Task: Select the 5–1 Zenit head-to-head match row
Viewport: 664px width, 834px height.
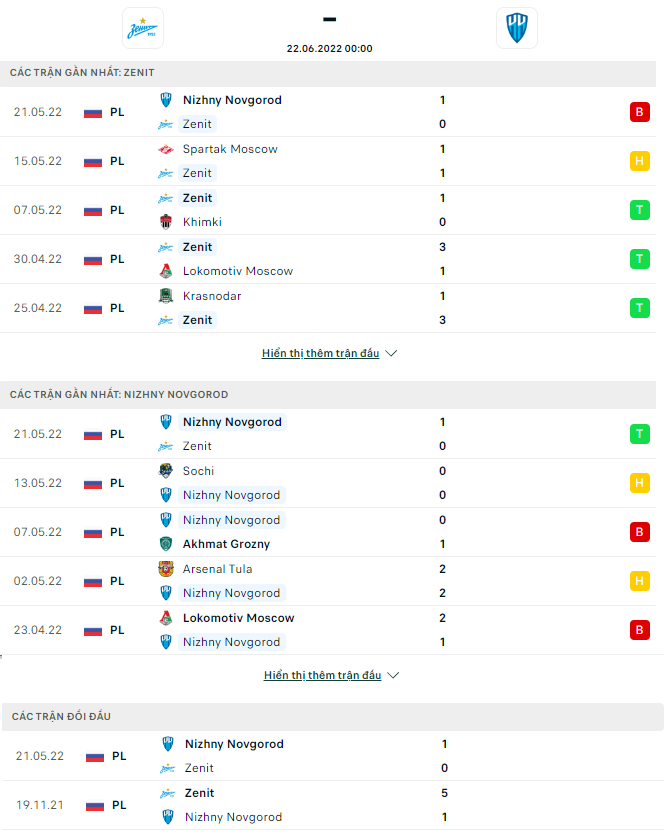Action: point(332,805)
